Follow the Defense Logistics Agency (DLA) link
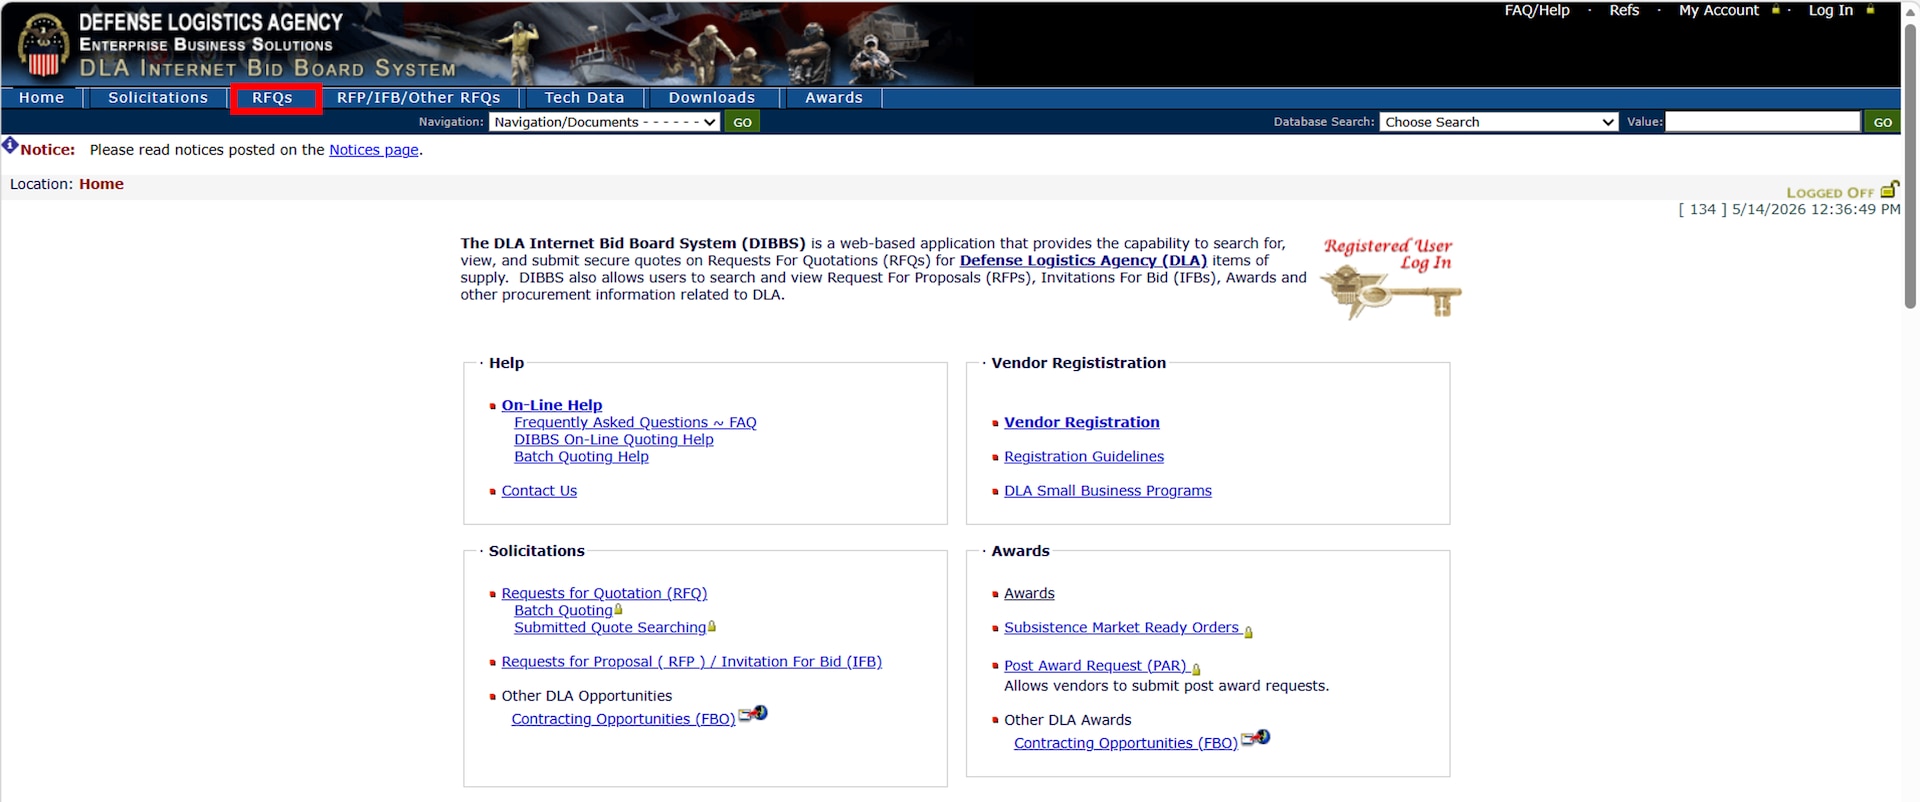 click(x=1083, y=260)
